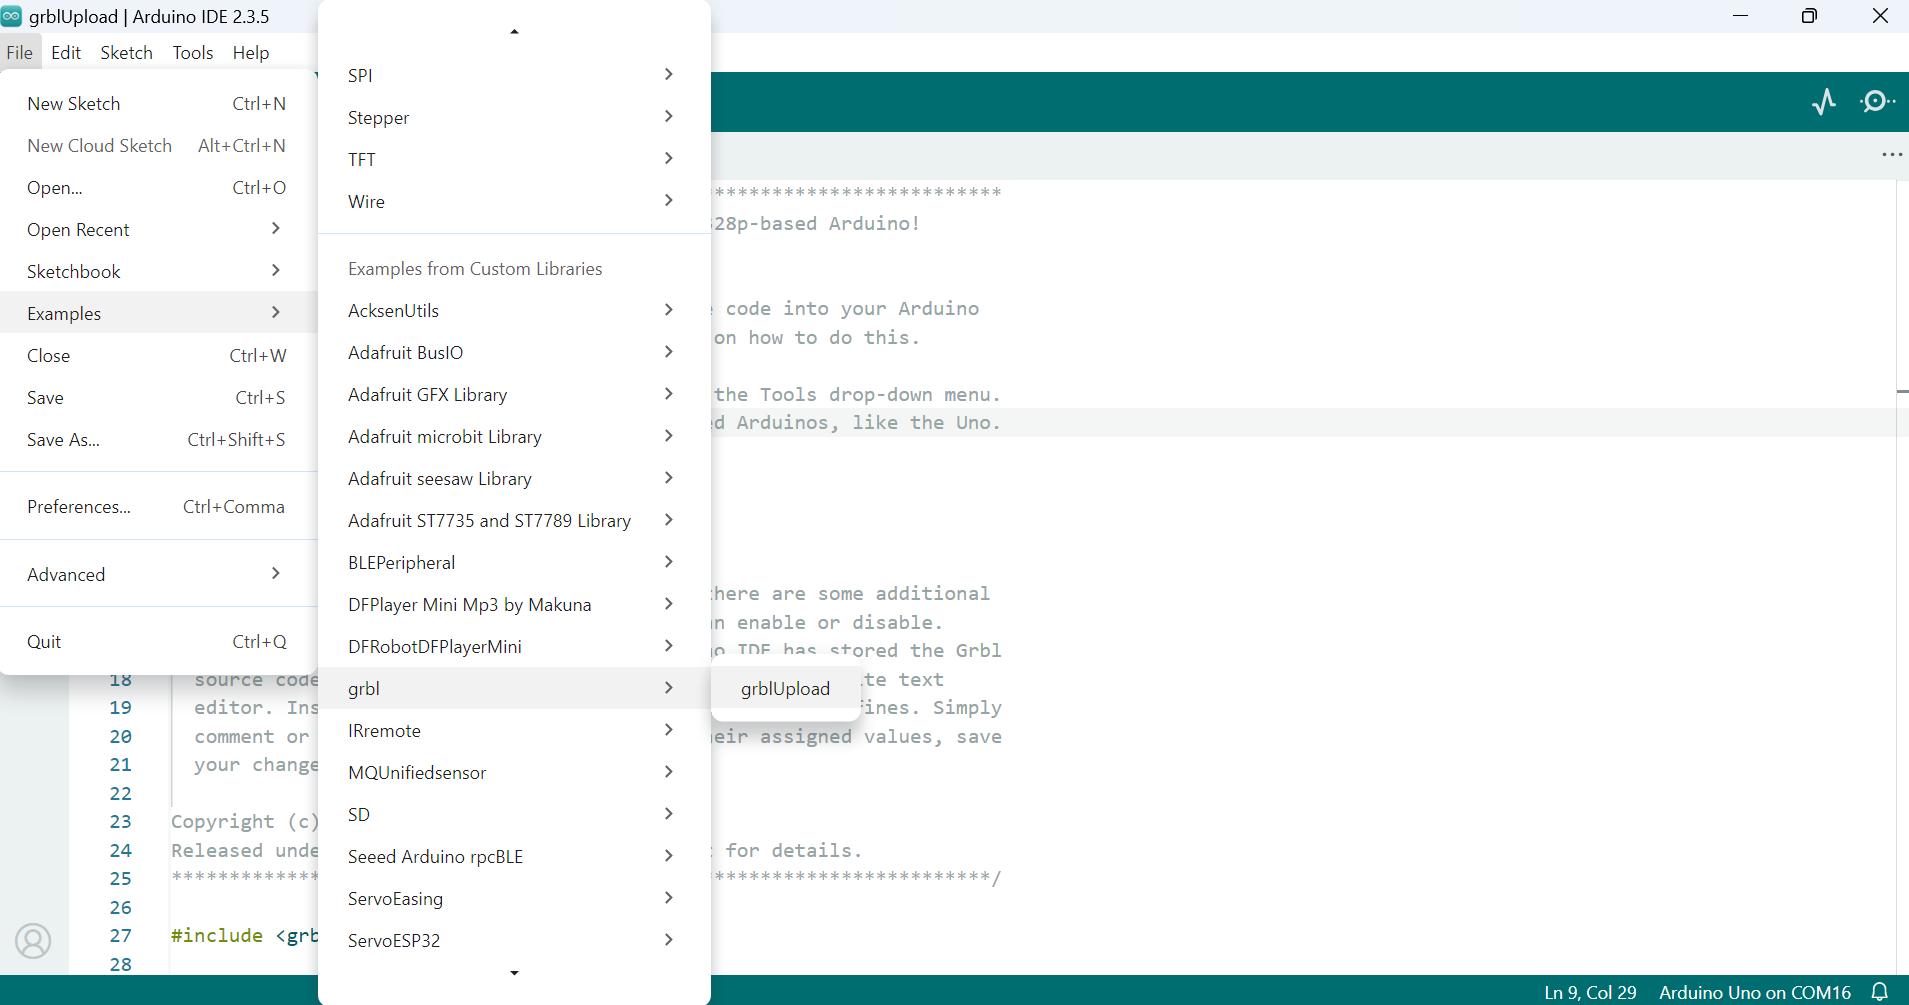
Task: Click the scroll-down arrow at examples list bottom
Action: click(514, 973)
